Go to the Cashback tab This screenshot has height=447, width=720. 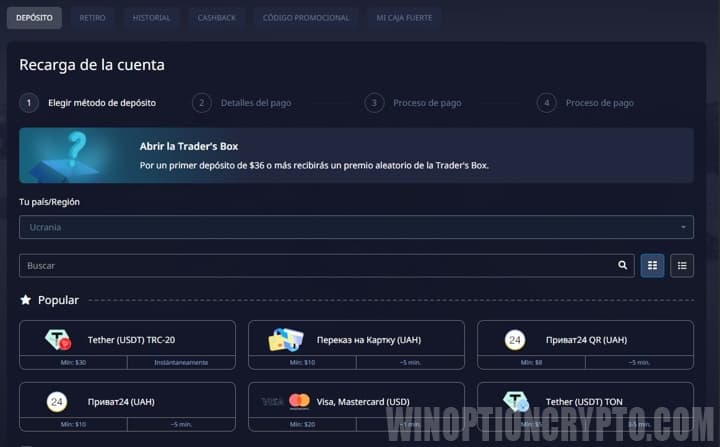click(217, 18)
